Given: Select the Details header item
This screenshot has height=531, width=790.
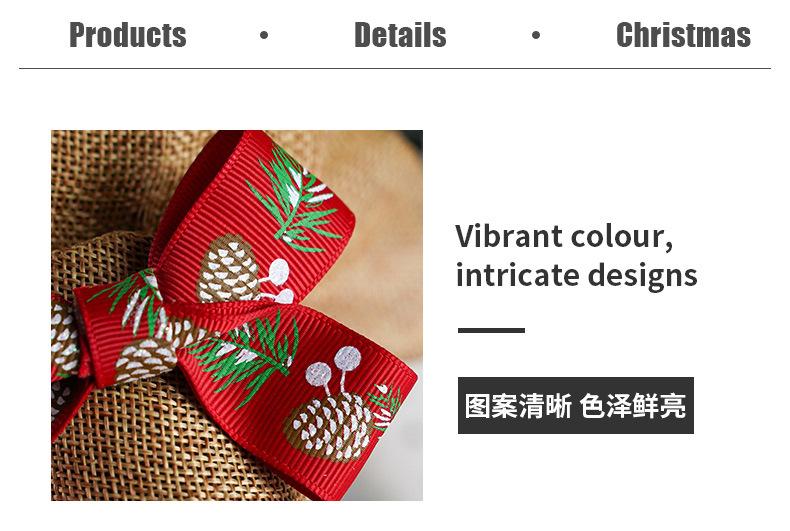Looking at the screenshot, I should tap(400, 35).
